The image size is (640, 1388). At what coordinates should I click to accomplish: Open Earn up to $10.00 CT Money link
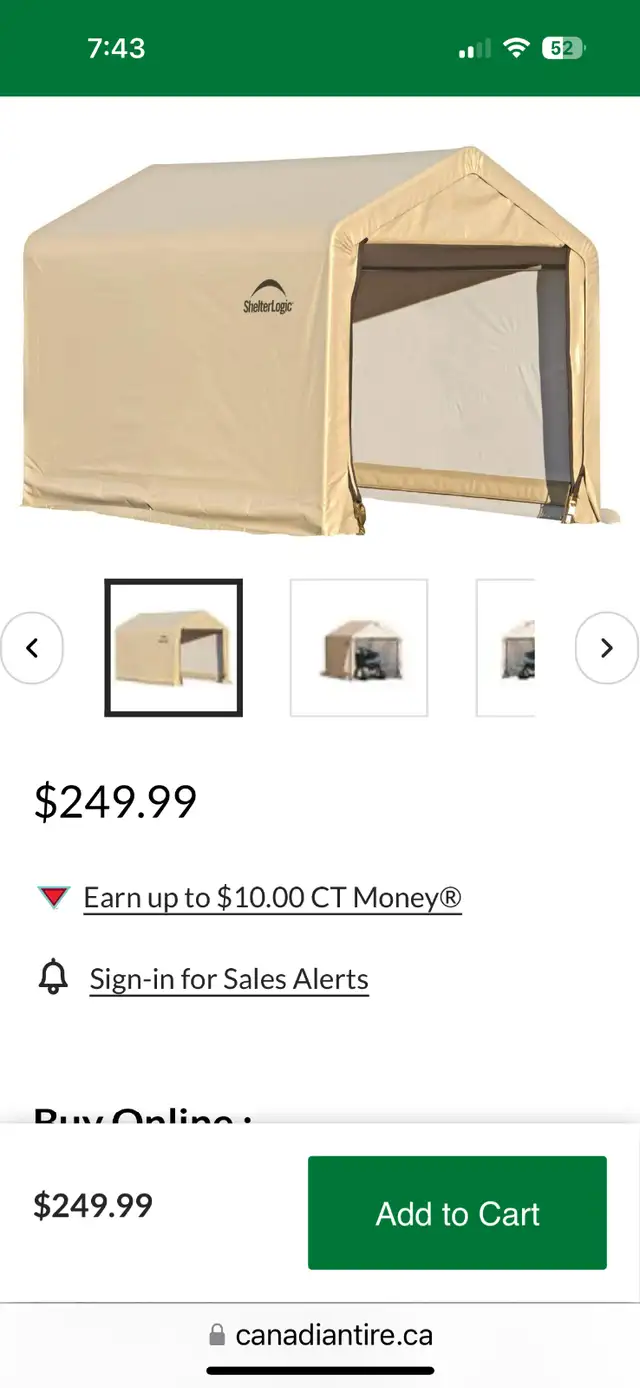point(272,897)
